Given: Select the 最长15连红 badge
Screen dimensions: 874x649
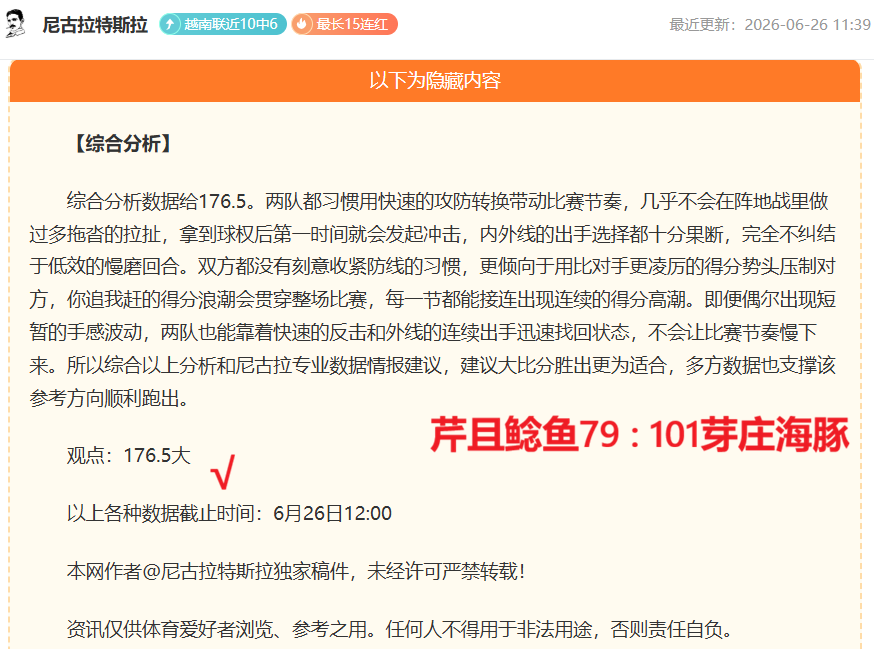Looking at the screenshot, I should (x=344, y=24).
